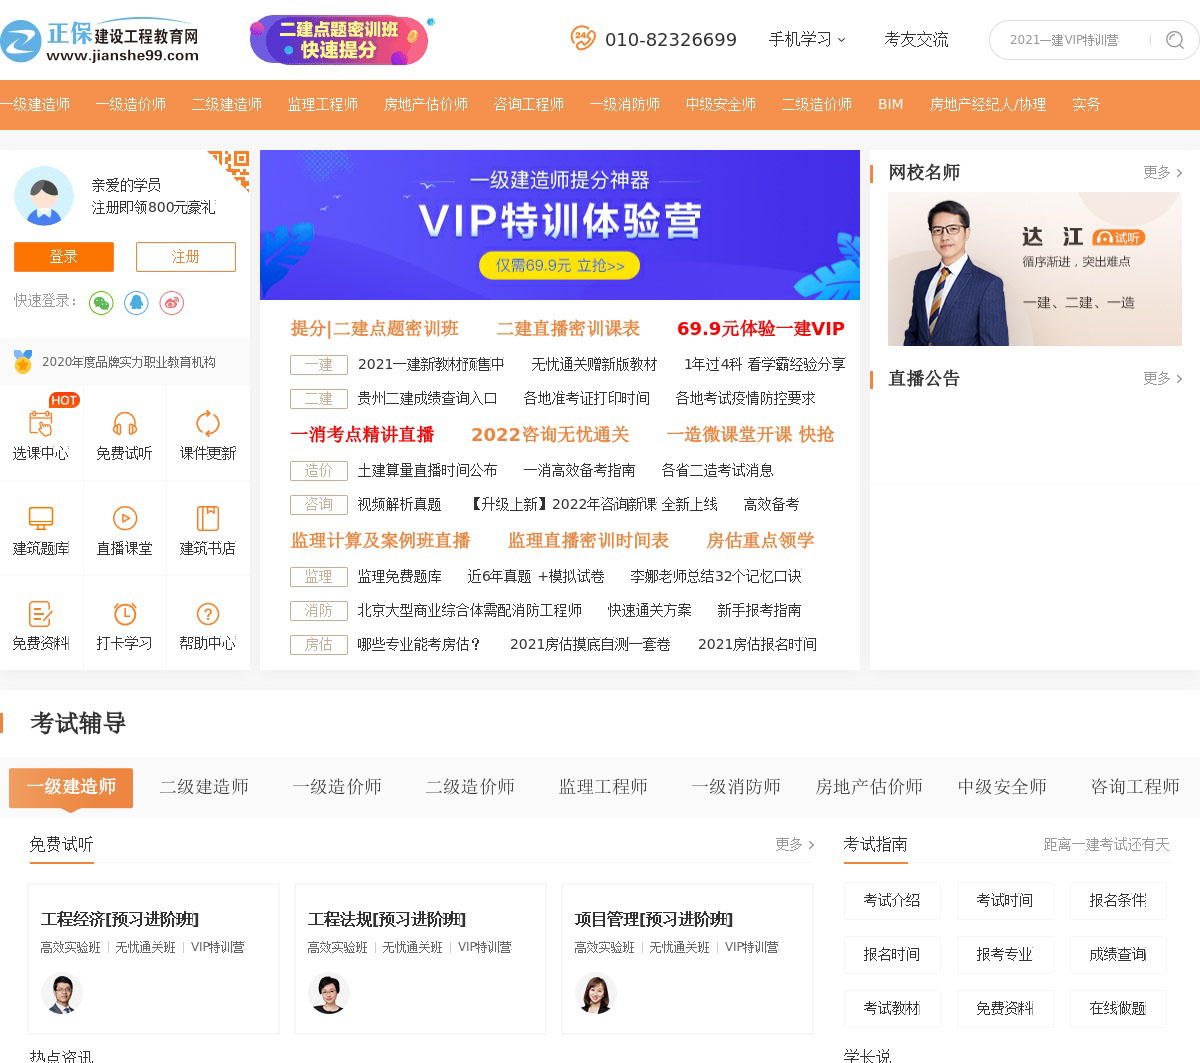Viewport: 1200px width, 1063px height.
Task: Open BIM in the orange navigation bar
Action: point(890,104)
